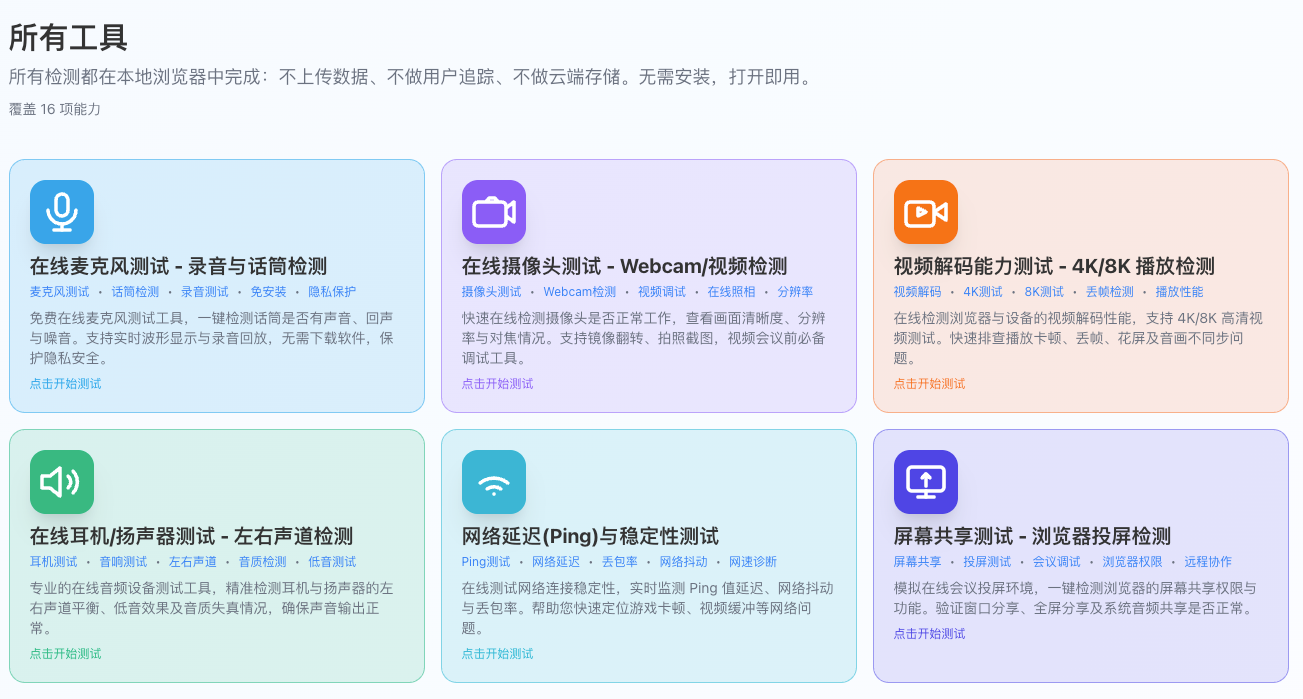Image resolution: width=1303 pixels, height=699 pixels.
Task: Select the 丢包率 tag in Ping card
Action: (620, 562)
